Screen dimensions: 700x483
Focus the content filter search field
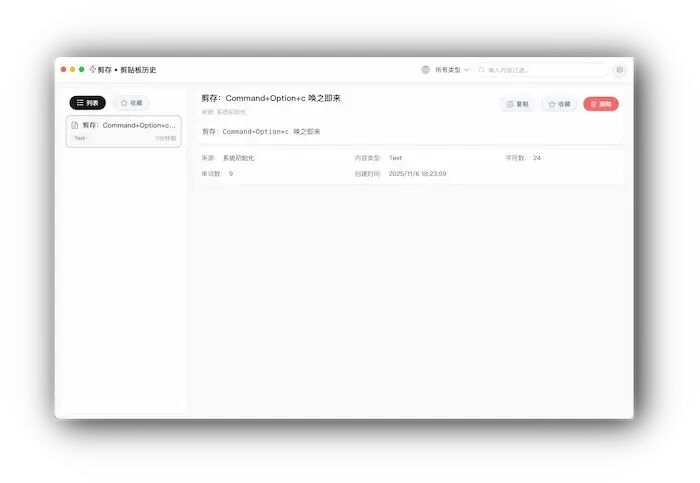(x=542, y=70)
